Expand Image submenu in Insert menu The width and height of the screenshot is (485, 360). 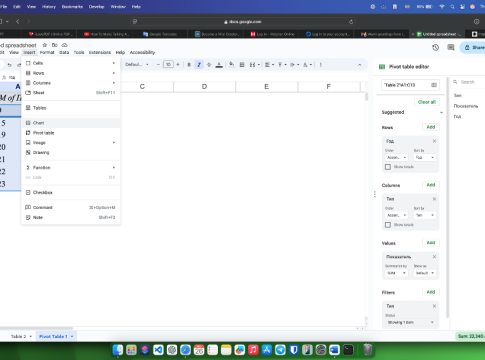[x=71, y=143]
